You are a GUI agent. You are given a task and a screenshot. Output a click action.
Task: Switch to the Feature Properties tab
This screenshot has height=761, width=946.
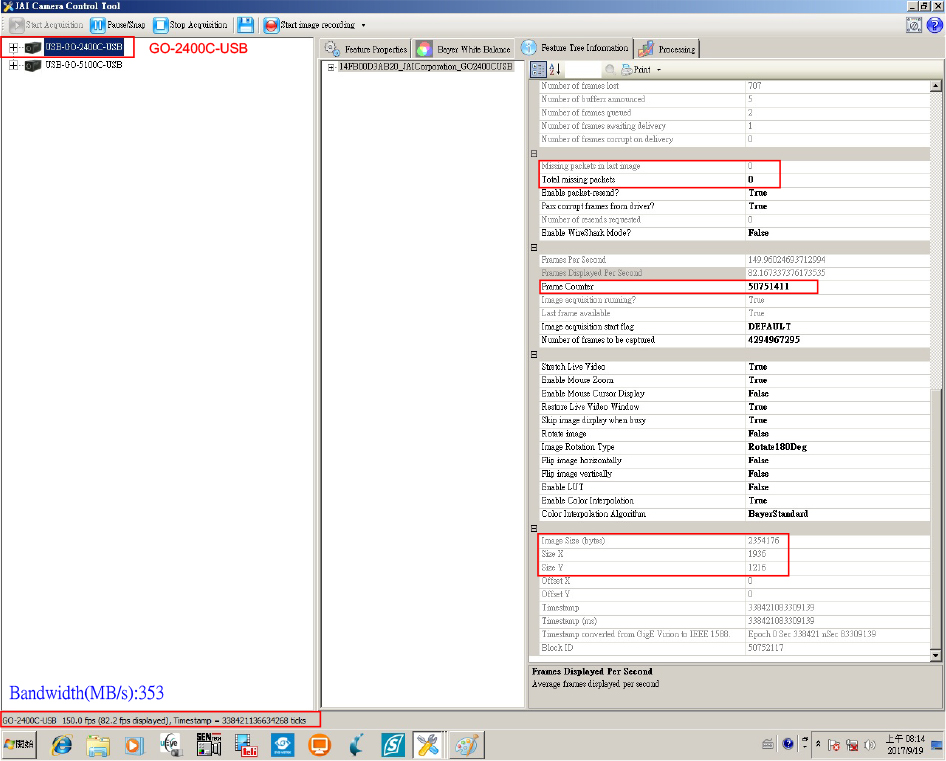coord(366,49)
